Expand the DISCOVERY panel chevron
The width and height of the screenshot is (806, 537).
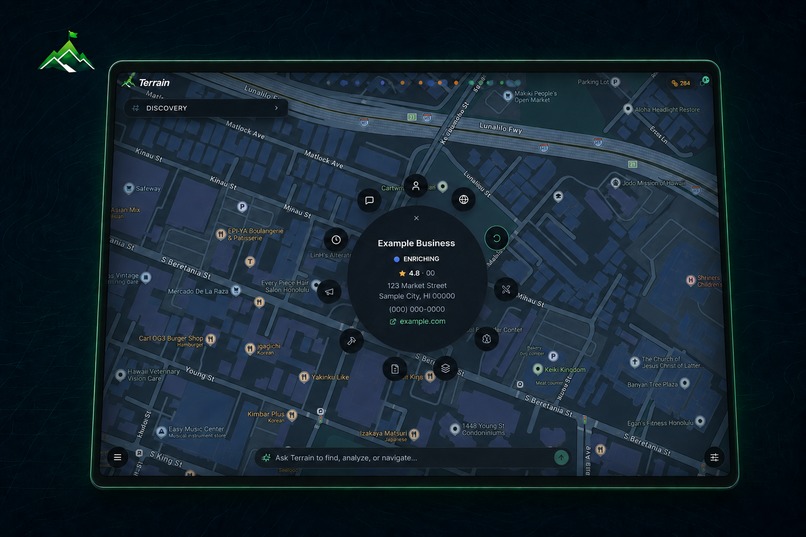pyautogui.click(x=277, y=108)
